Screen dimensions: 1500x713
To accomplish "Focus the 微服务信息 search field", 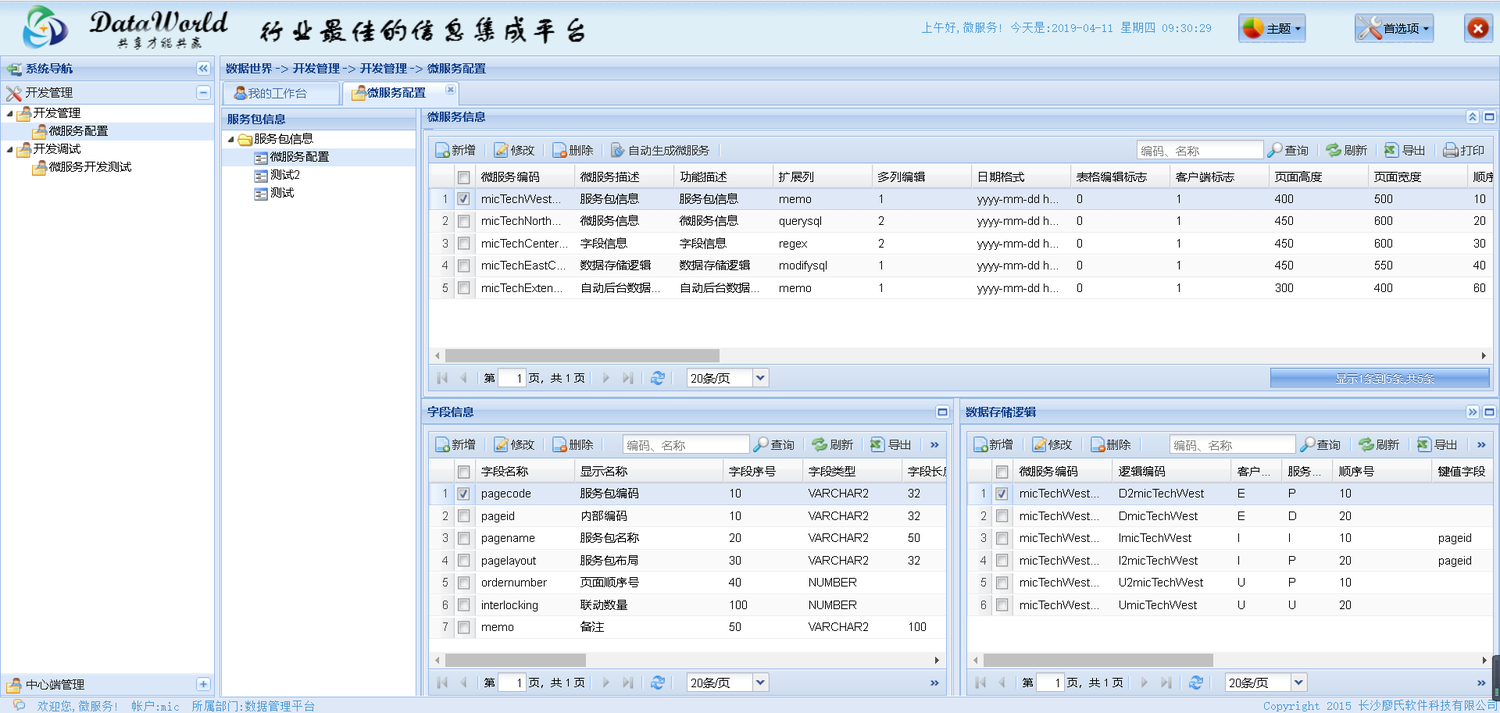I will point(1200,150).
